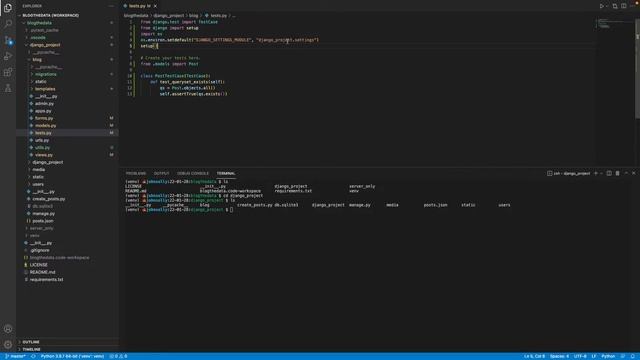
Task: Split the terminal pane
Action: click(x=609, y=173)
